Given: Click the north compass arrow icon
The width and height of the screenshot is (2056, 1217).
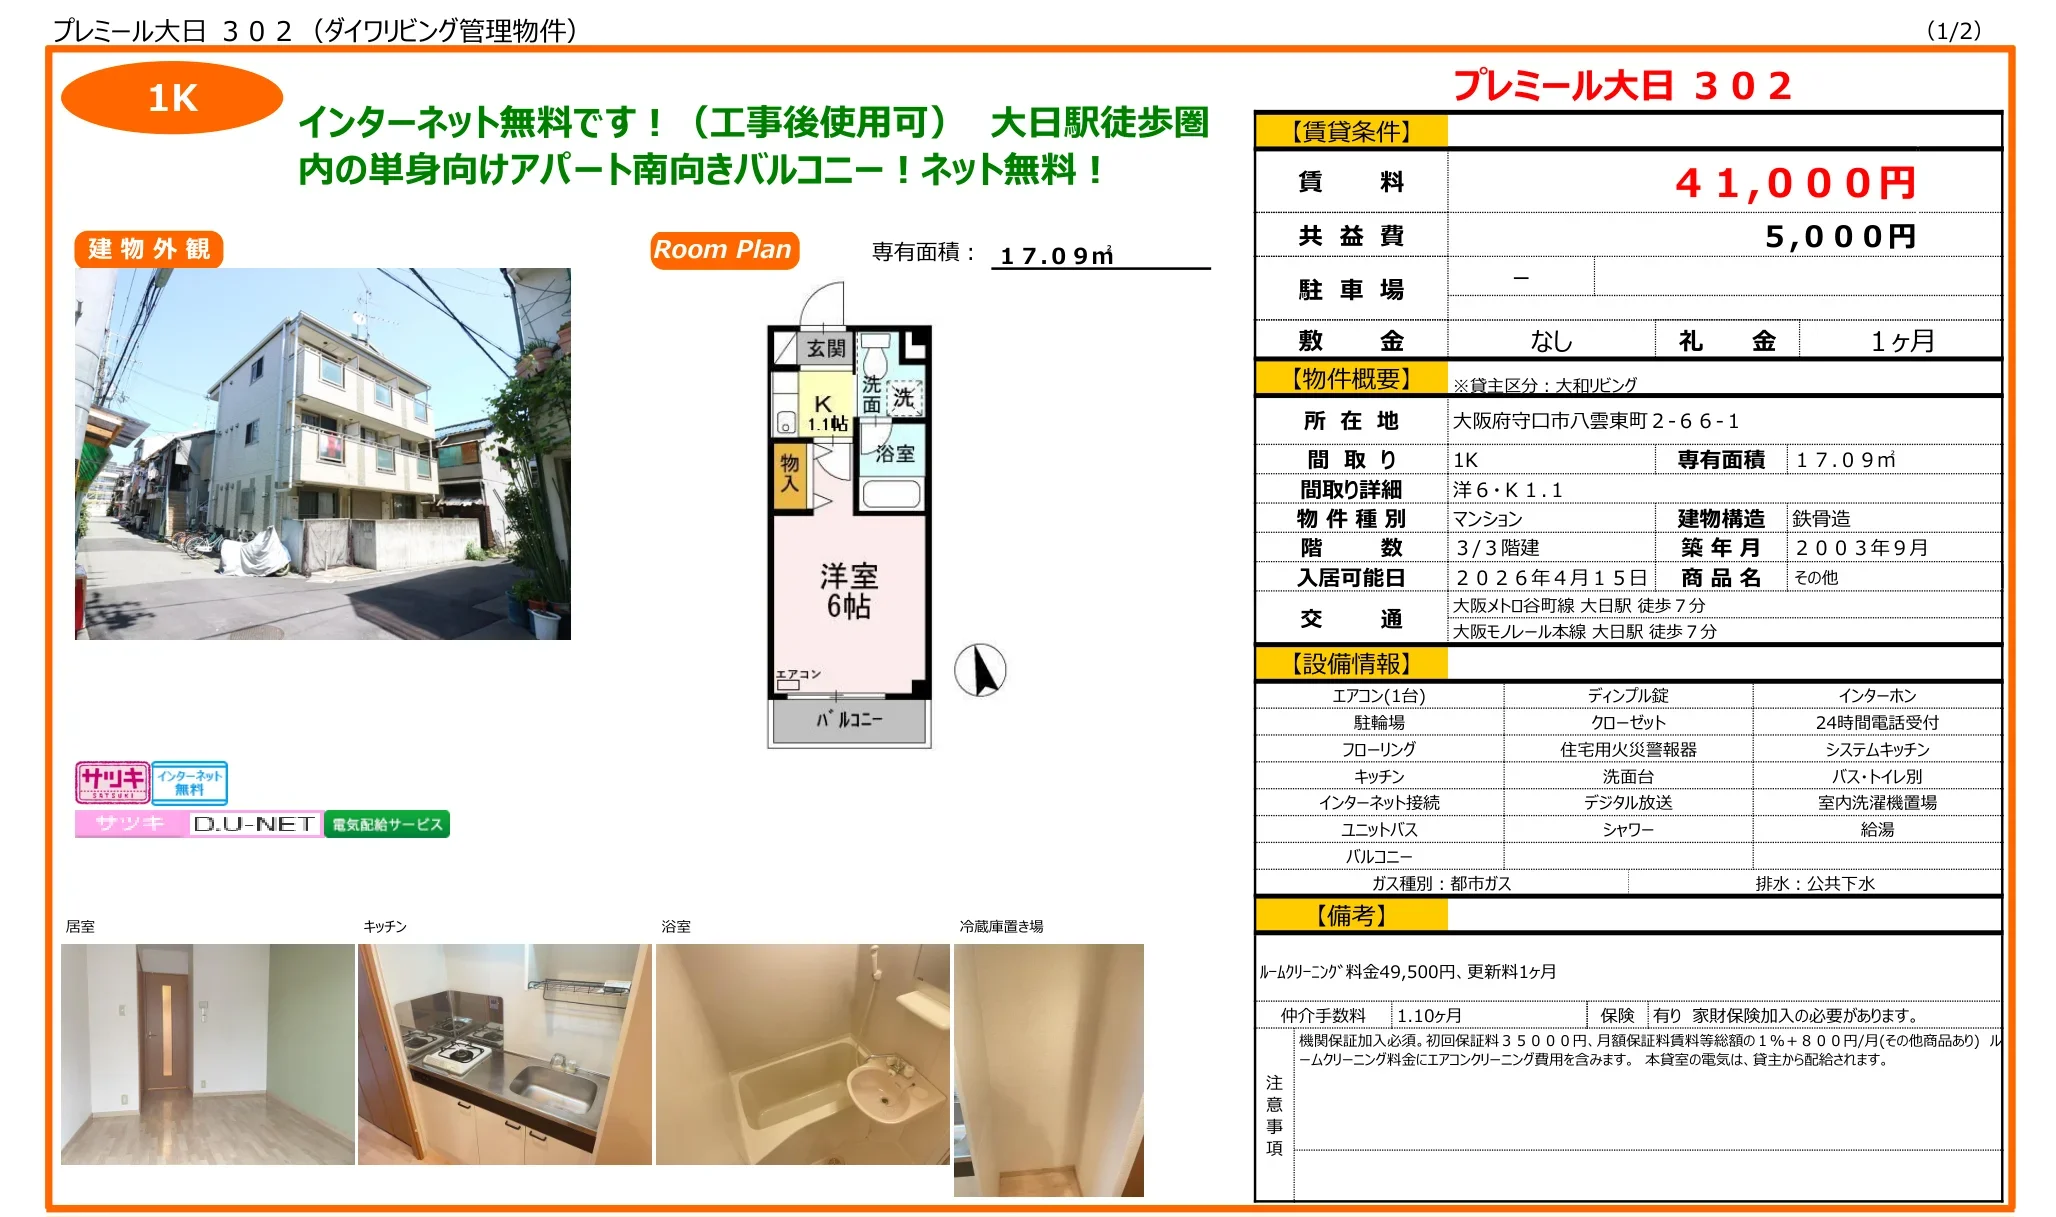Looking at the screenshot, I should (x=980, y=670).
